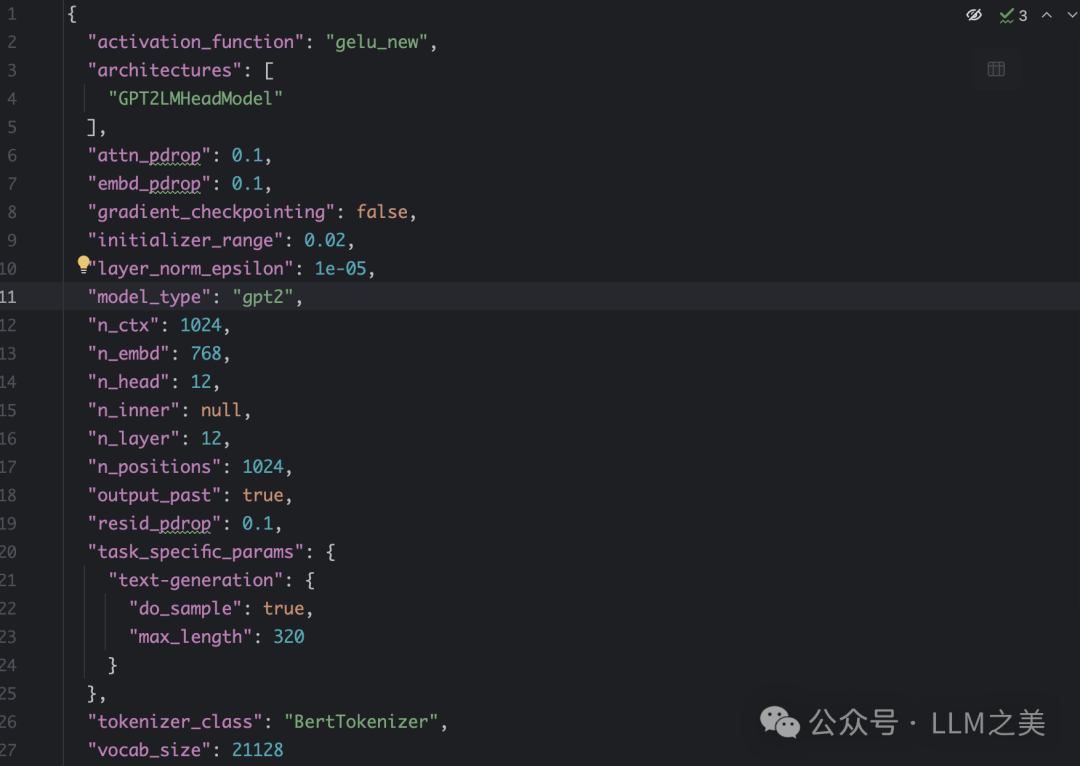
Task: Click the table view icon
Action: pos(996,69)
